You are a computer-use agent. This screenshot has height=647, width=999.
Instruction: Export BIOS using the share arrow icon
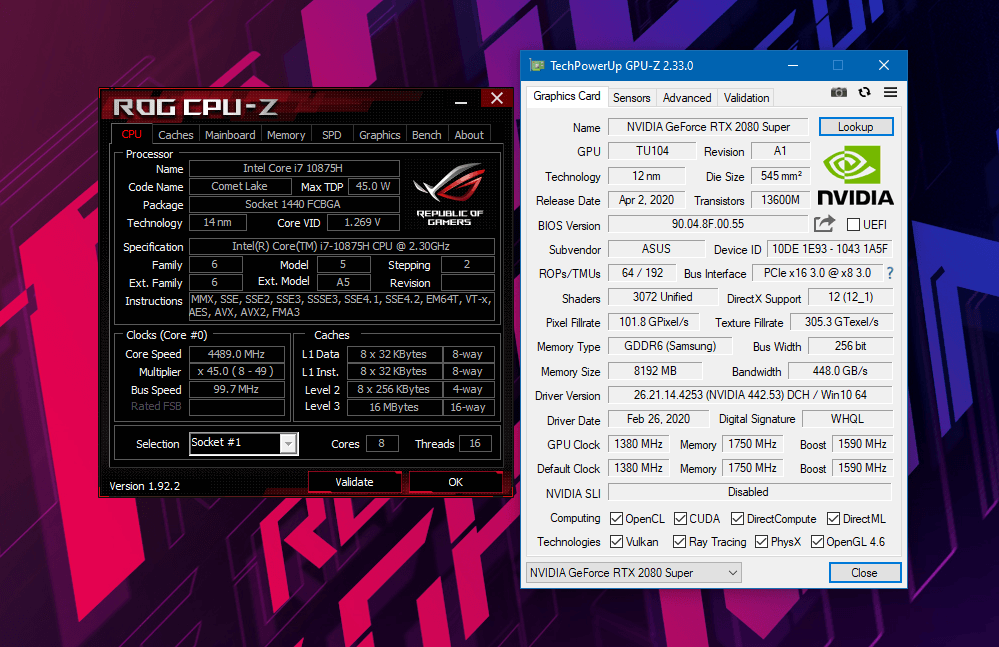823,224
